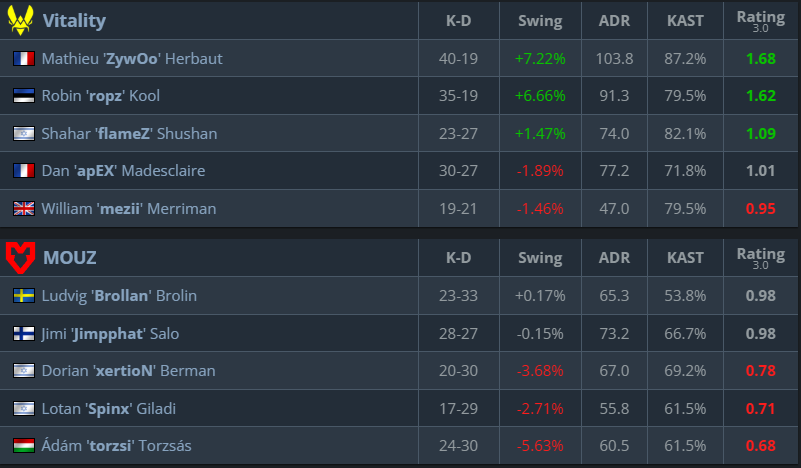This screenshot has height=468, width=801.
Task: Click the Swedish flag beside Brollan
Action: [24, 296]
